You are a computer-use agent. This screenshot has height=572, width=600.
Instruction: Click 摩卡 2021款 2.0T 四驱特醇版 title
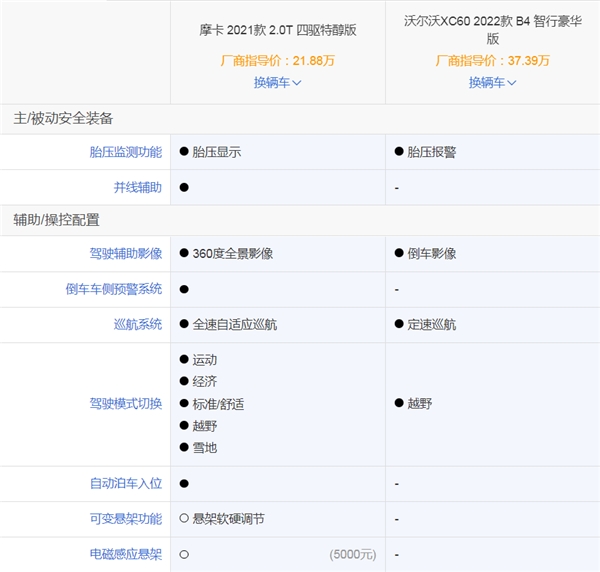click(x=277, y=30)
